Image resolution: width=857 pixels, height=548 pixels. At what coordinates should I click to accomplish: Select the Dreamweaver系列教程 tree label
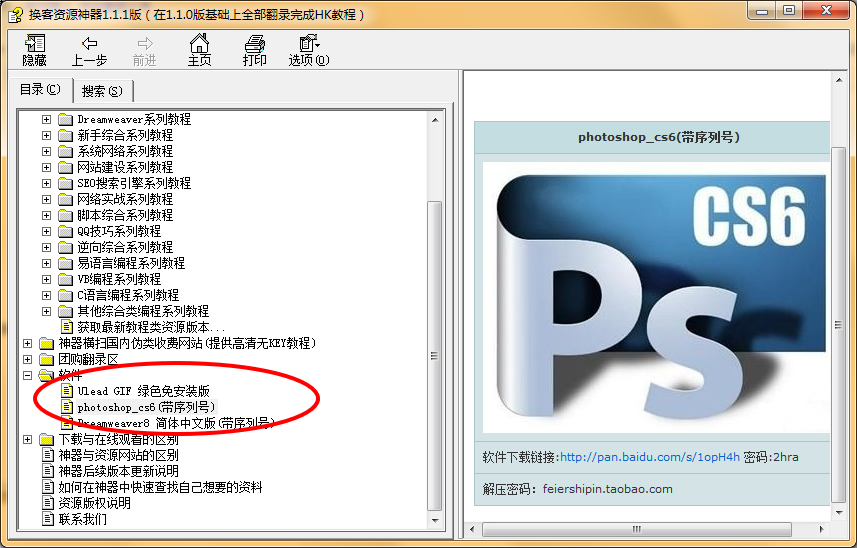(x=134, y=119)
